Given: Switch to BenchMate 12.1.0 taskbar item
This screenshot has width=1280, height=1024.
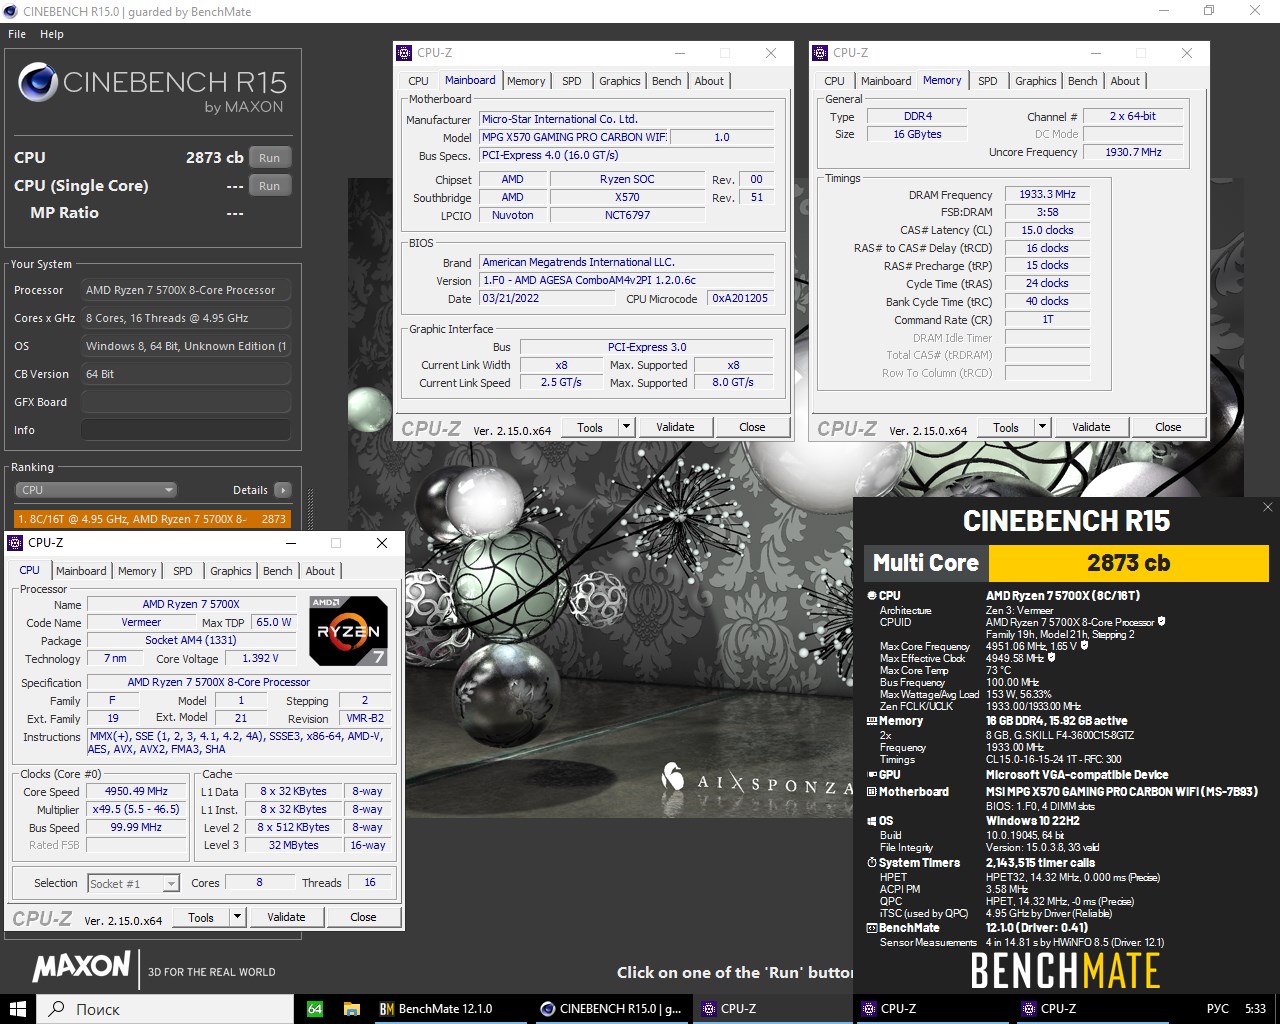Looking at the screenshot, I should [x=450, y=1008].
